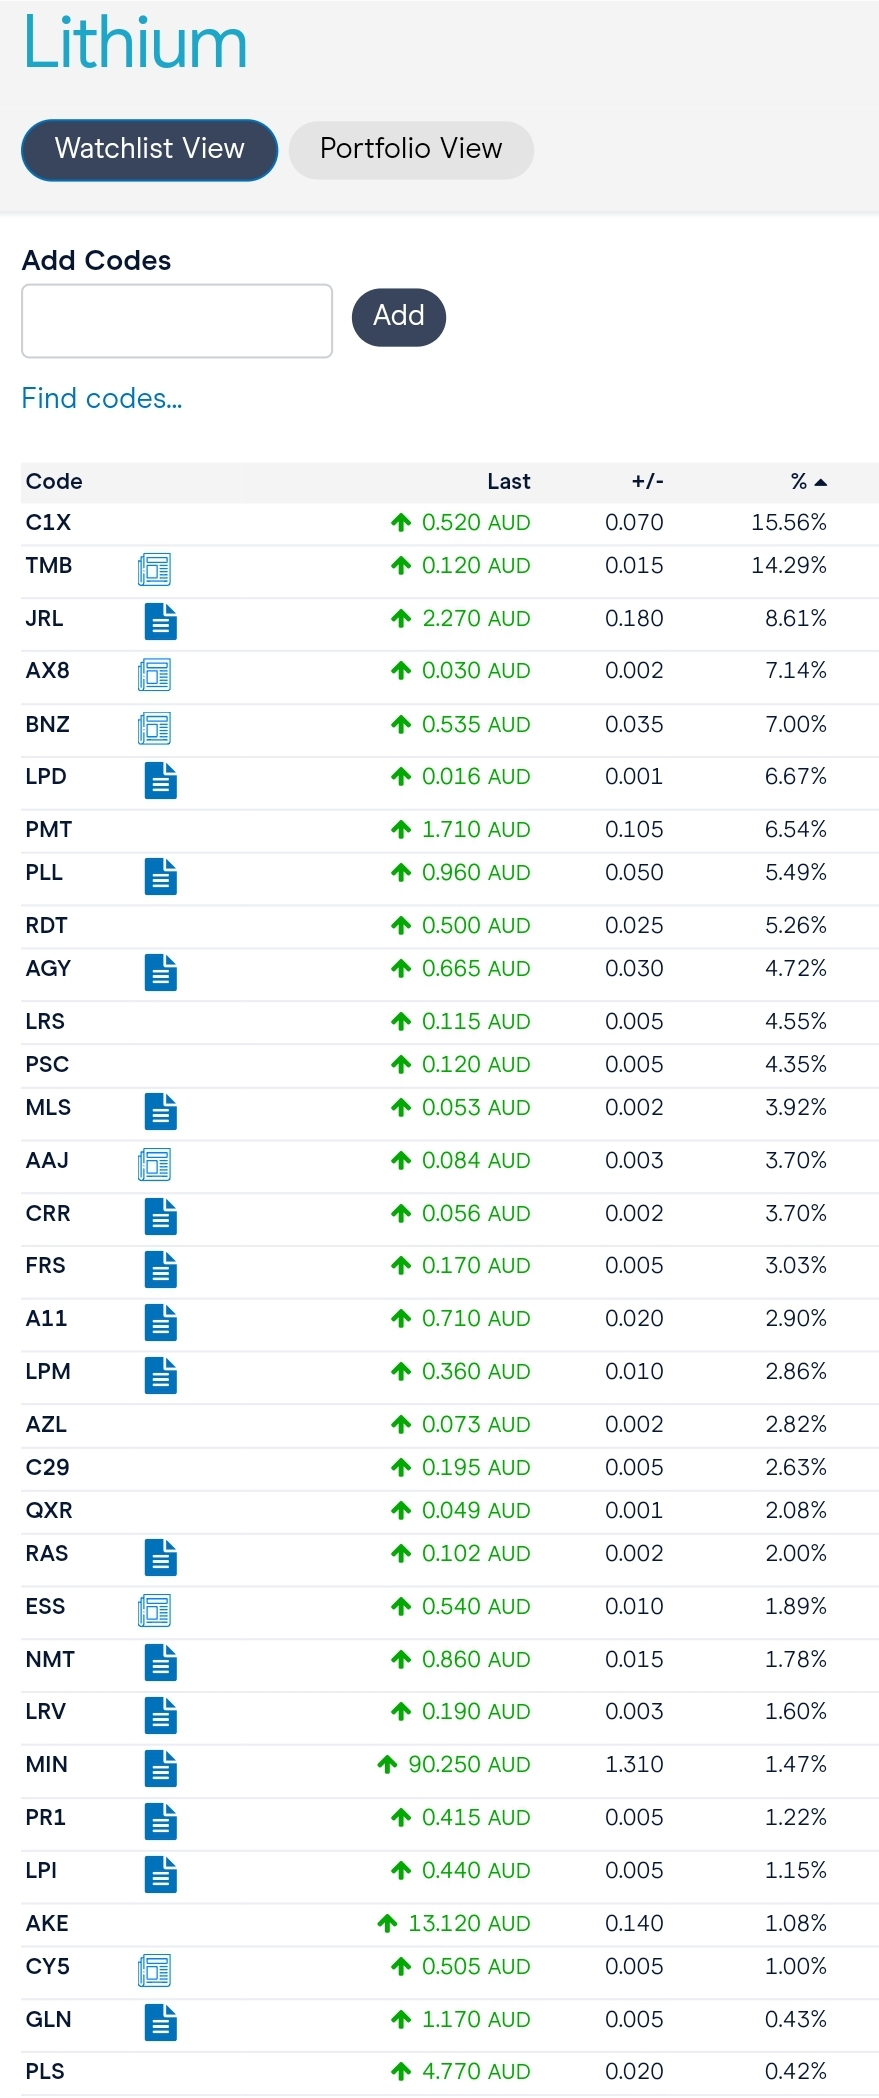Sort the table by Code column
Screen dimensions: 879x2098
point(54,481)
